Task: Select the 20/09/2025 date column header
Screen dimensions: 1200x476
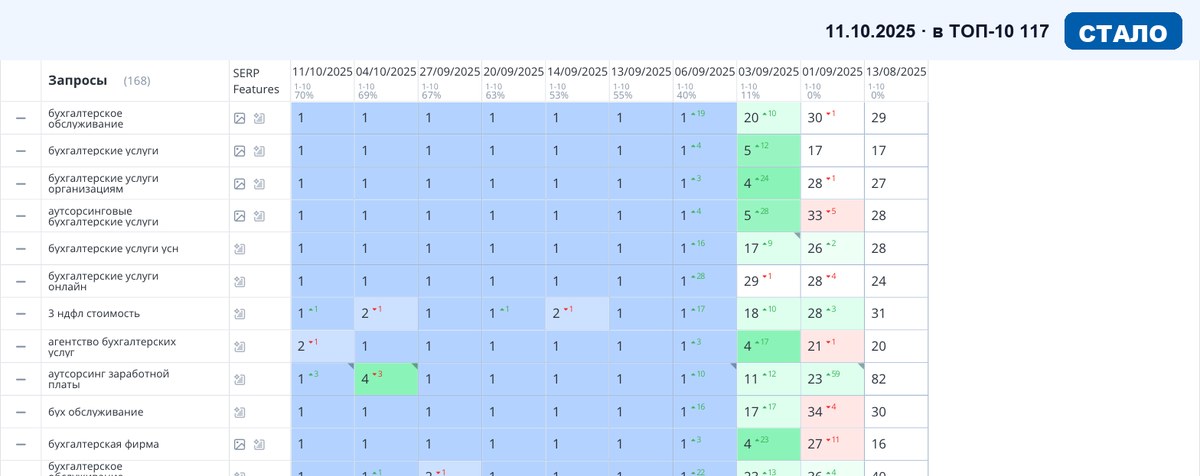Action: pyautogui.click(x=514, y=72)
